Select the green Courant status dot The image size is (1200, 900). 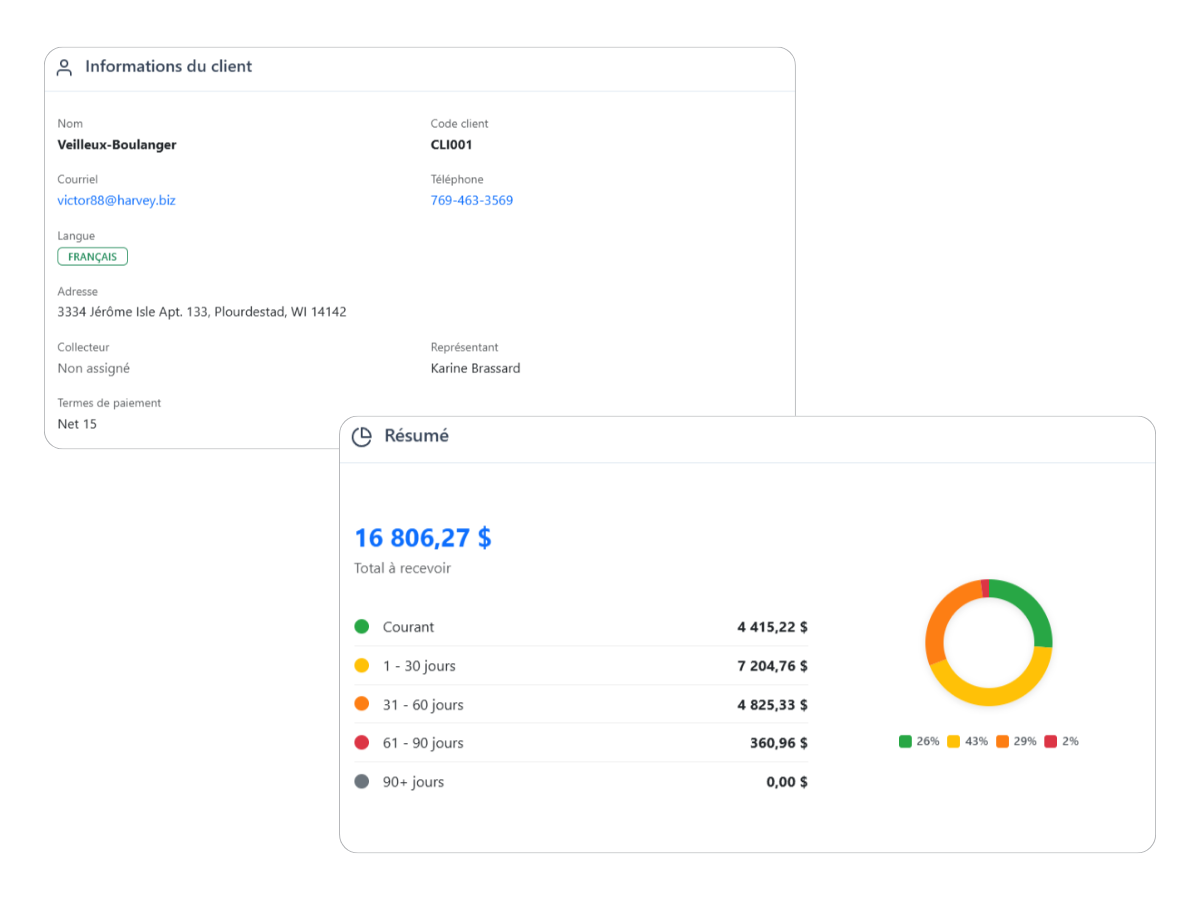(x=361, y=626)
